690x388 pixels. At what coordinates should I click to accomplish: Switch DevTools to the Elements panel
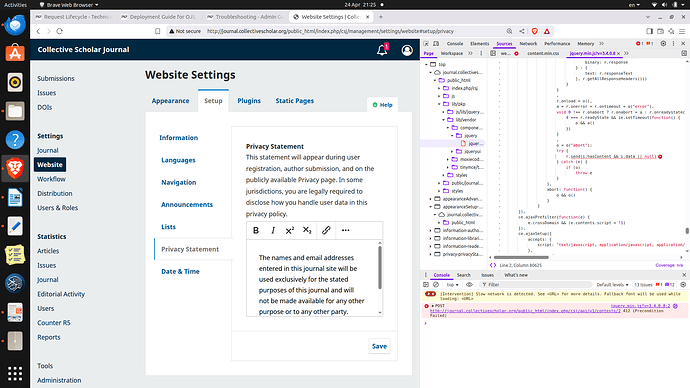[480, 44]
